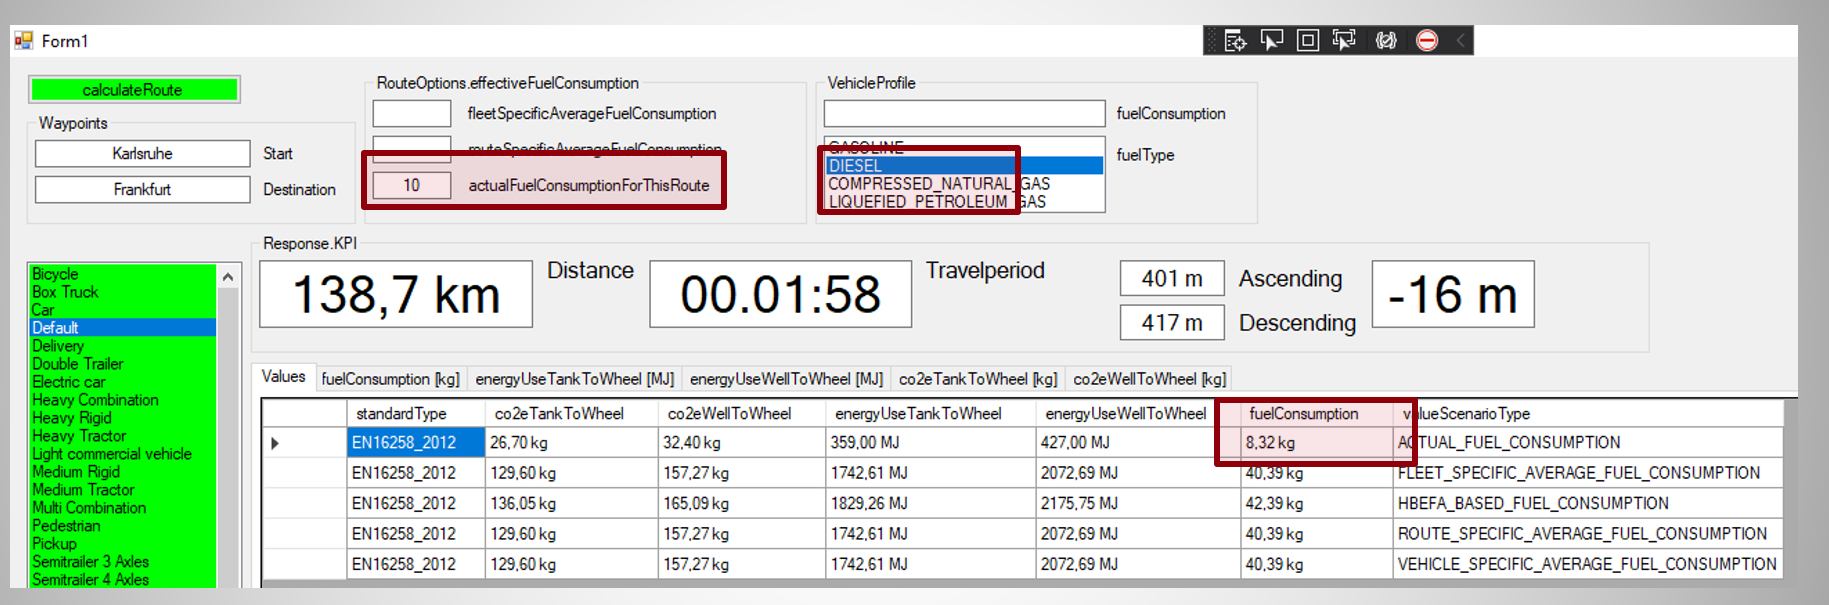Open the co2WellToWheel [kg] tab
This screenshot has width=1829, height=605.
click(x=1149, y=379)
